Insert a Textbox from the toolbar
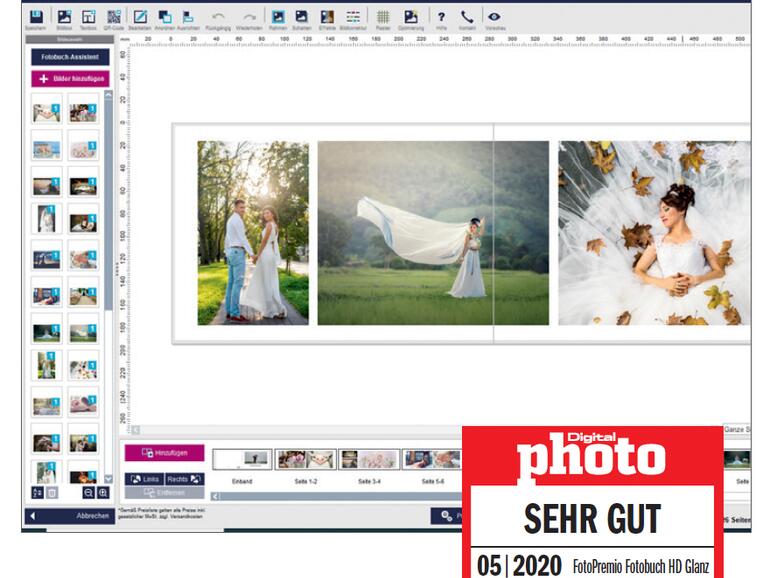 pos(88,17)
